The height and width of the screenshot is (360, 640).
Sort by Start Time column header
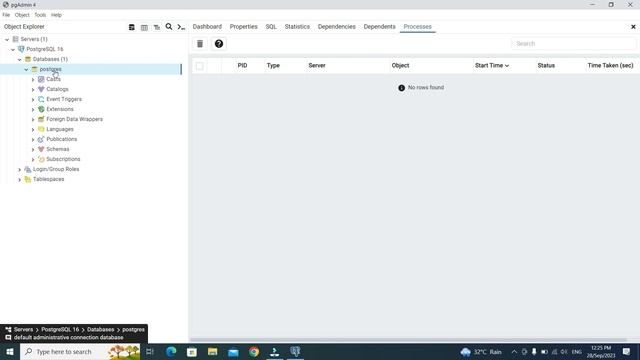[491, 65]
